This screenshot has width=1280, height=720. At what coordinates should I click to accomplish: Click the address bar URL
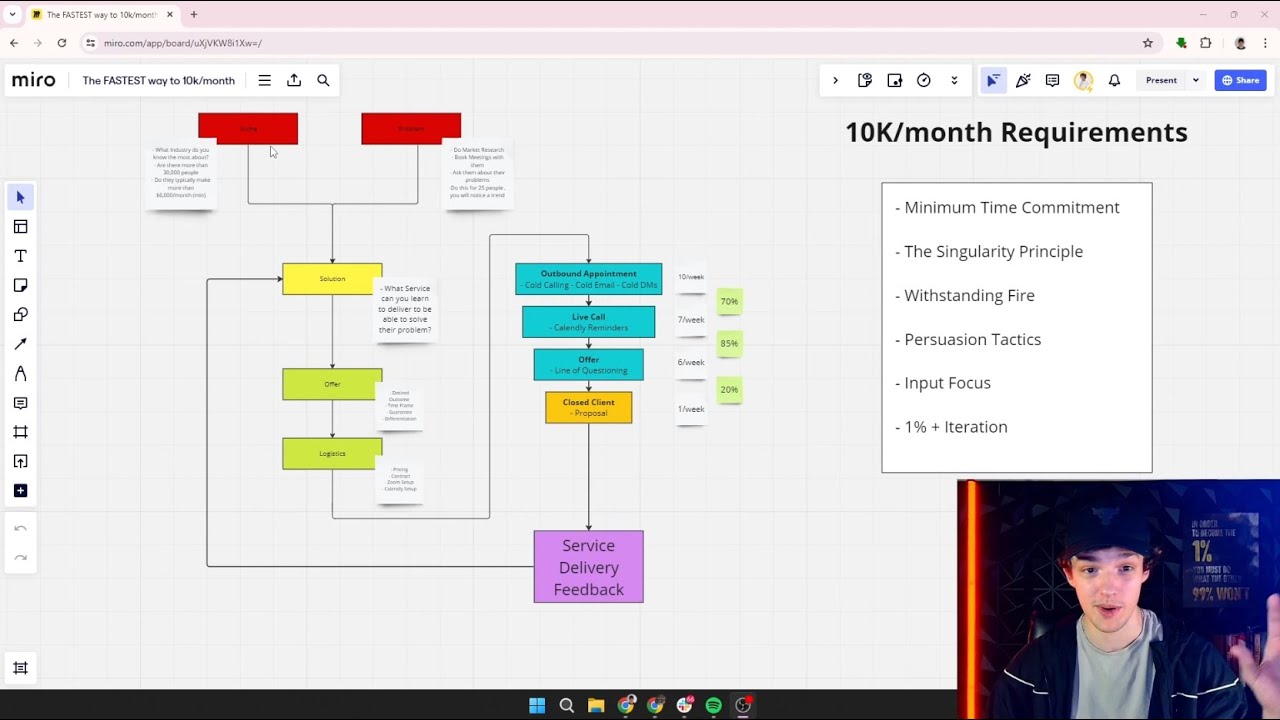183,43
